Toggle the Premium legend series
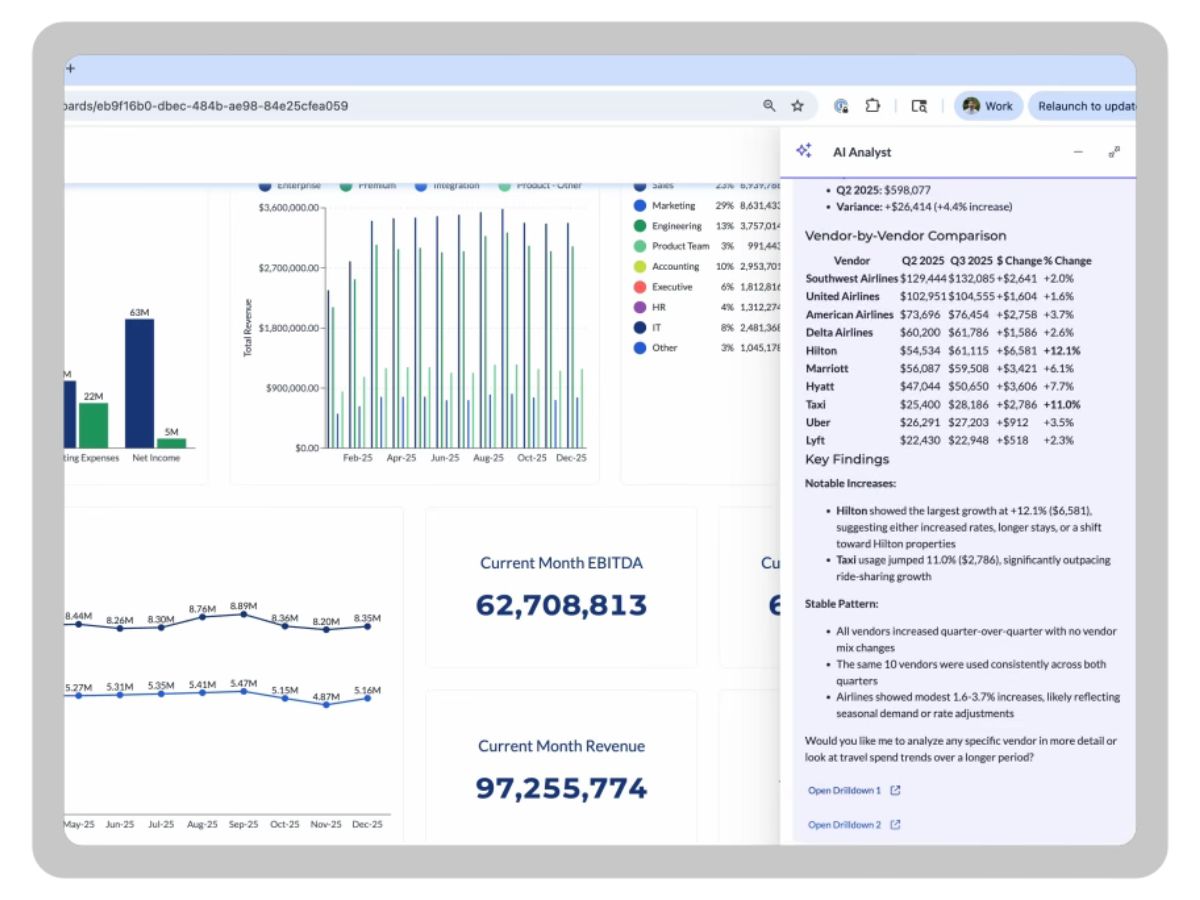 pyautogui.click(x=368, y=185)
